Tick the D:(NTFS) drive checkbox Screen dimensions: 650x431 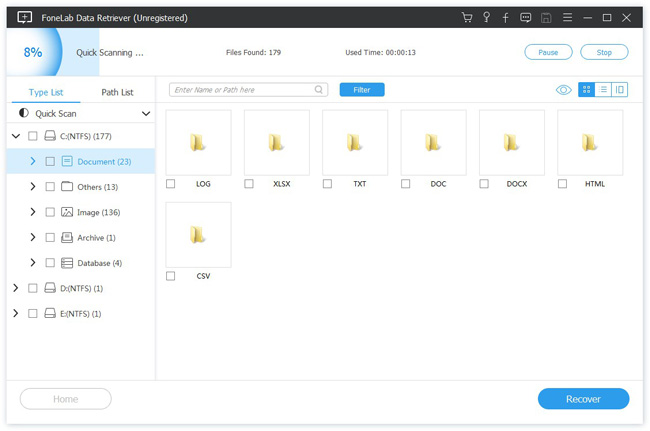pyautogui.click(x=32, y=288)
